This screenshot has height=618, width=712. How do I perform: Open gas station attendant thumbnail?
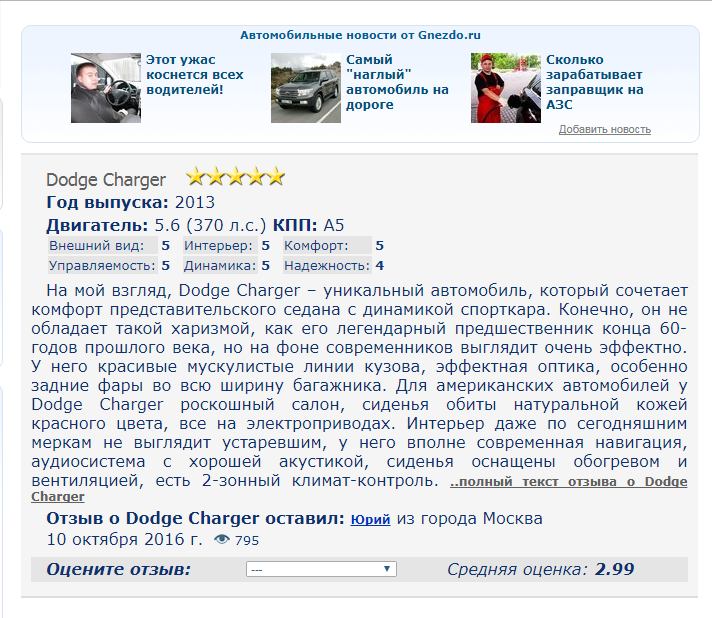(x=505, y=88)
